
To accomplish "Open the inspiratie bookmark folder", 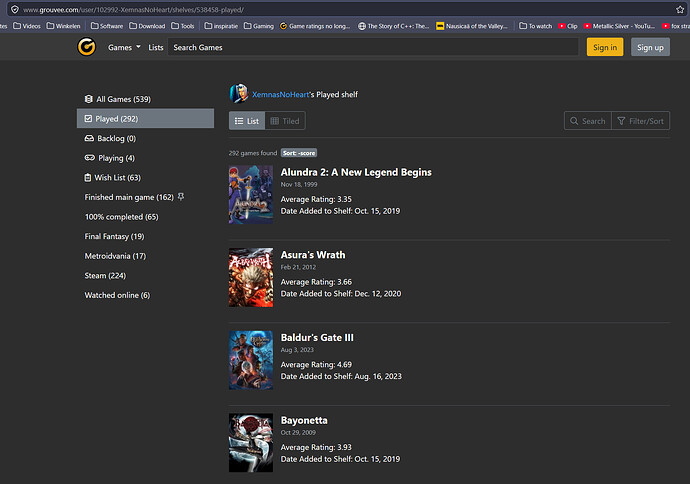I will pyautogui.click(x=221, y=26).
